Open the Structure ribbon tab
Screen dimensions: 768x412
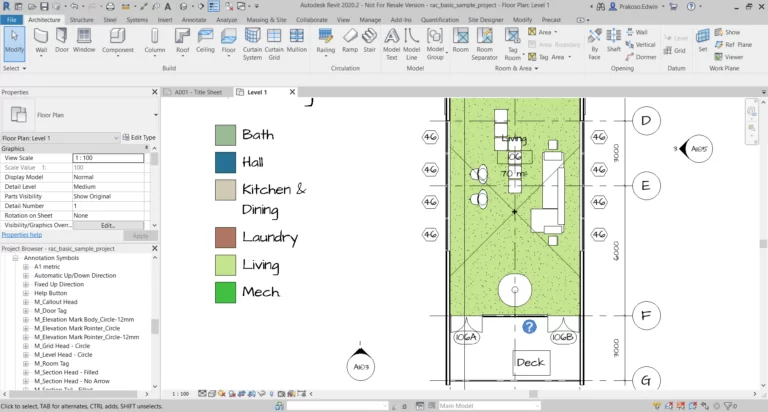click(x=82, y=19)
